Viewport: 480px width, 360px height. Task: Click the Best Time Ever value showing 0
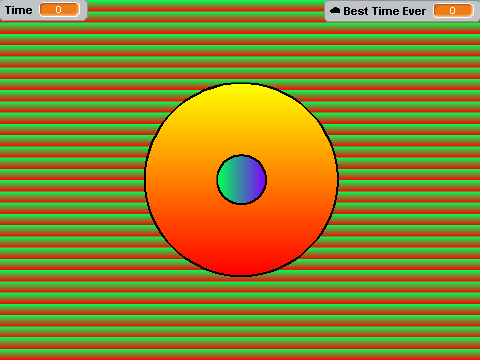[453, 11]
